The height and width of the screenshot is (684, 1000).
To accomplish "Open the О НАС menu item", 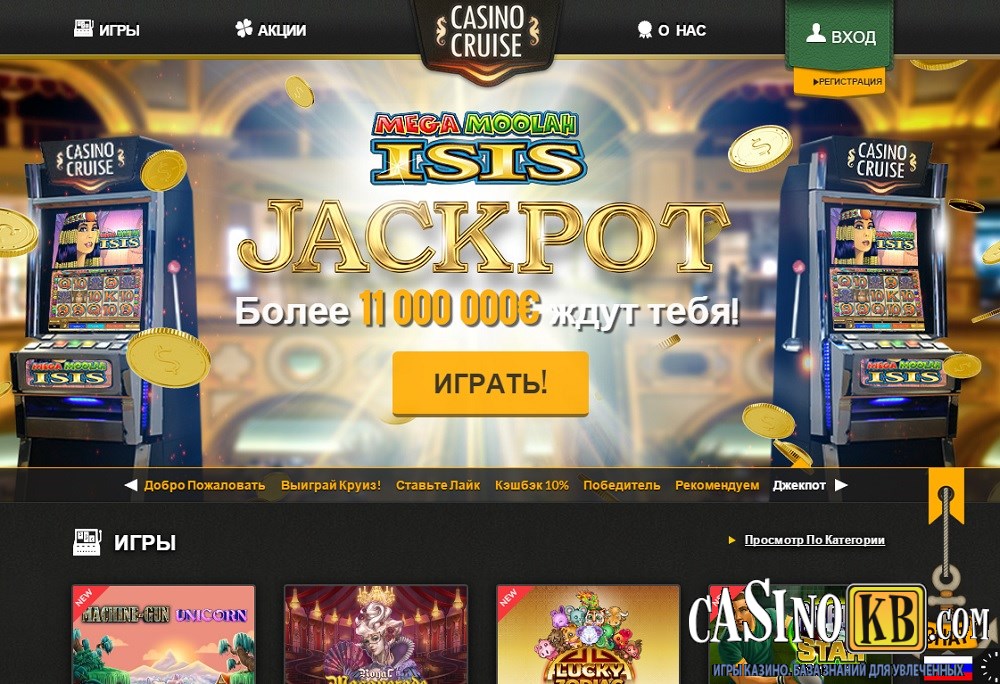I will 672,30.
